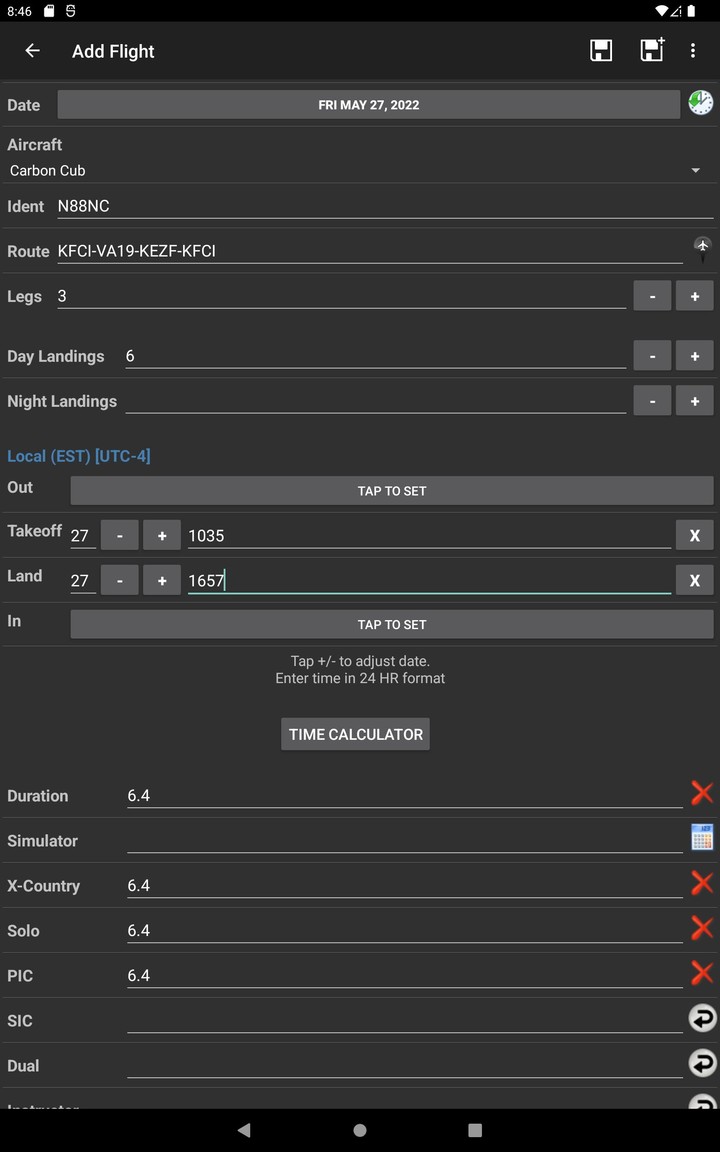Viewport: 720px width, 1152px height.
Task: Tap to set the Out time
Action: pyautogui.click(x=392, y=491)
